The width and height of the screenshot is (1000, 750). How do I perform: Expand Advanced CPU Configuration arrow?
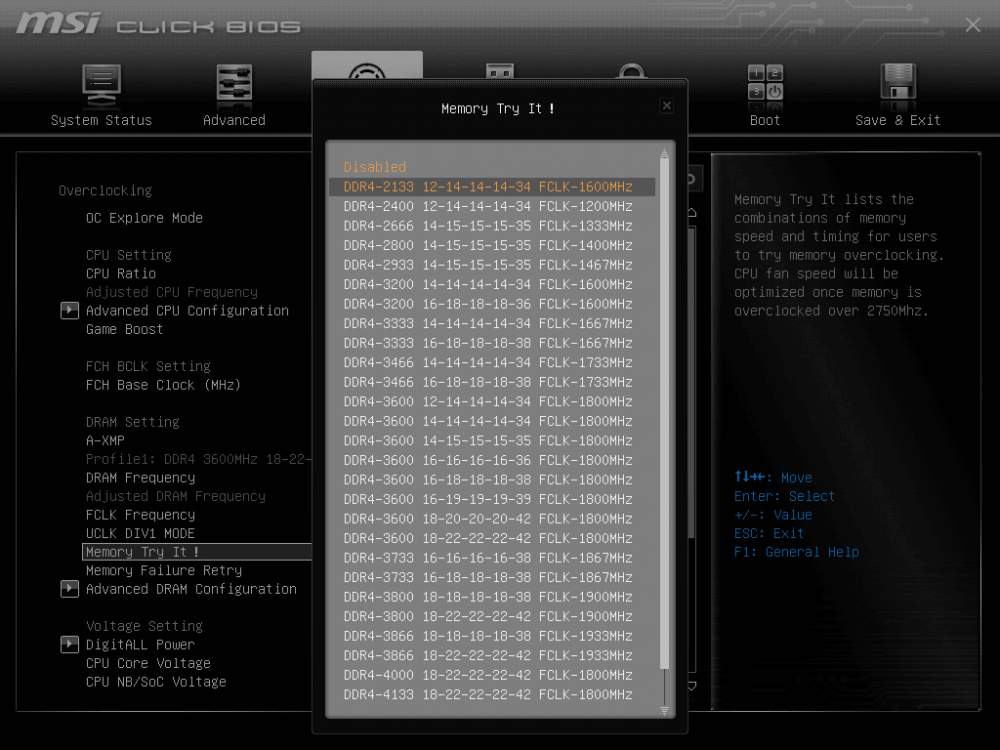[x=69, y=311]
